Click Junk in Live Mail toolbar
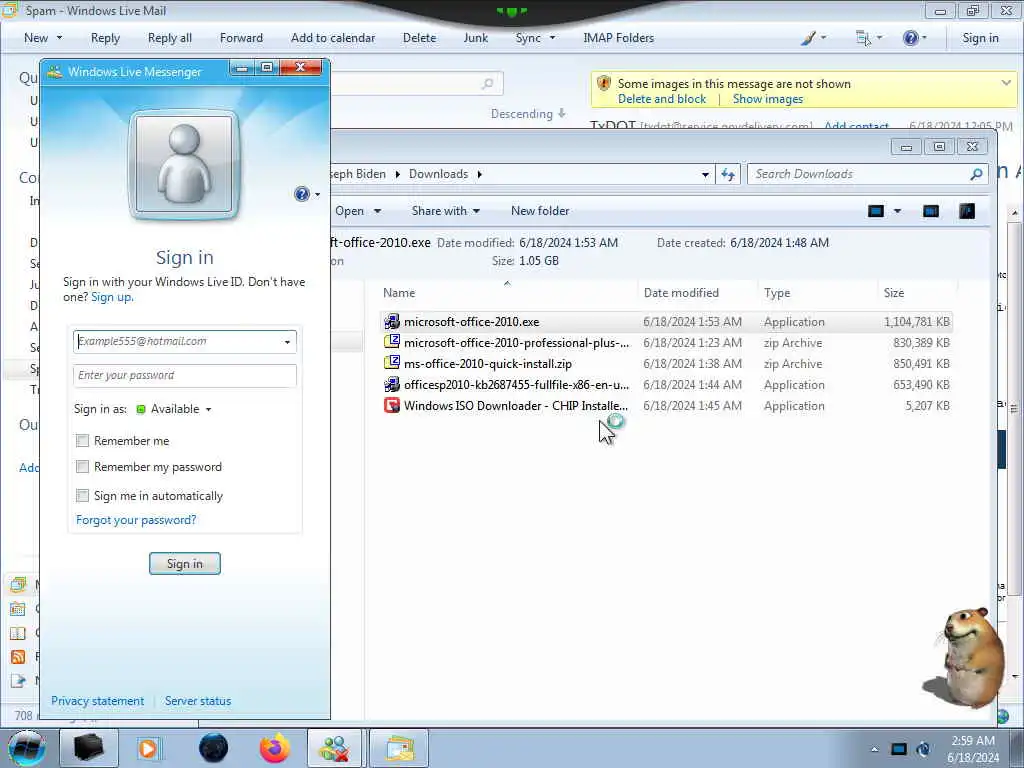The width and height of the screenshot is (1024, 768). [x=475, y=38]
